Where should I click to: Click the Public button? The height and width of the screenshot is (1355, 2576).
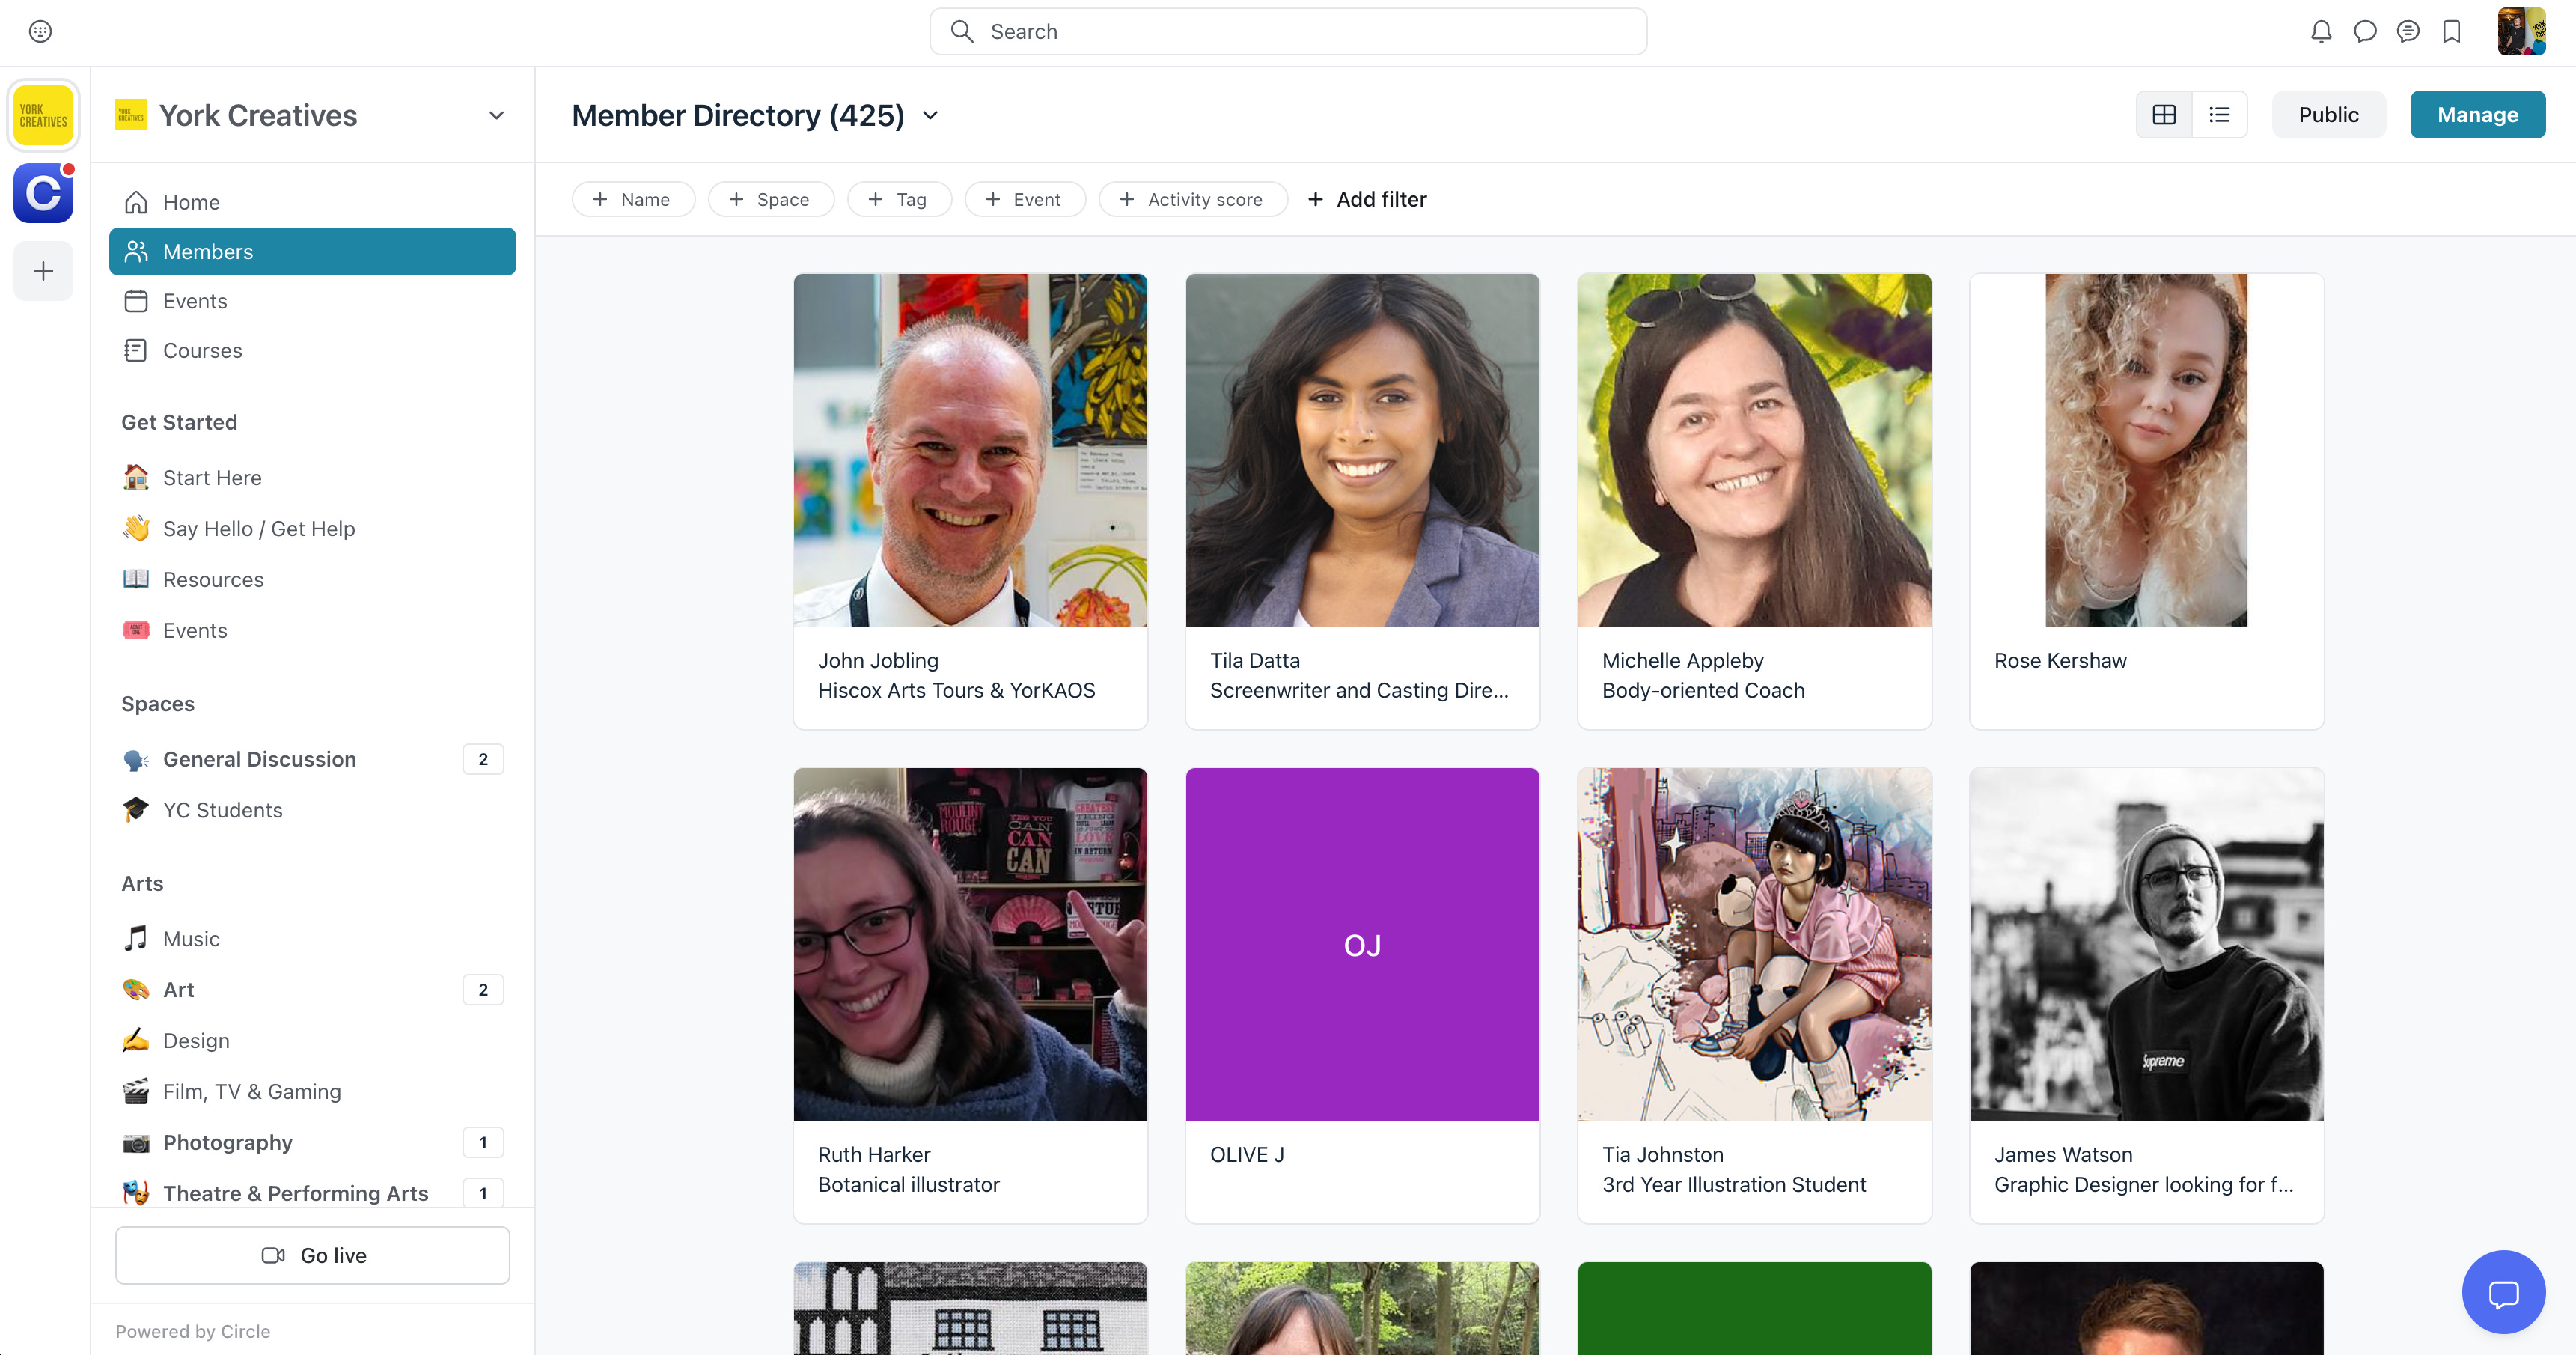pyautogui.click(x=2328, y=115)
